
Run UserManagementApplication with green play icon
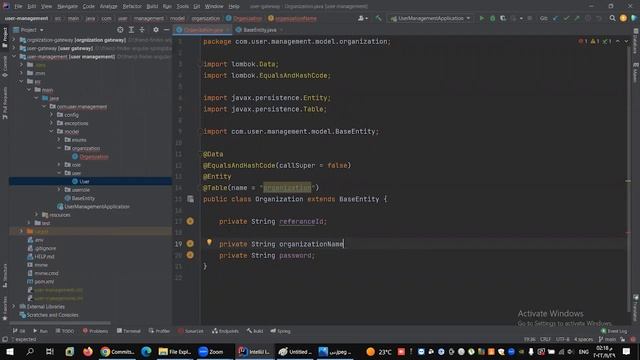click(482, 18)
